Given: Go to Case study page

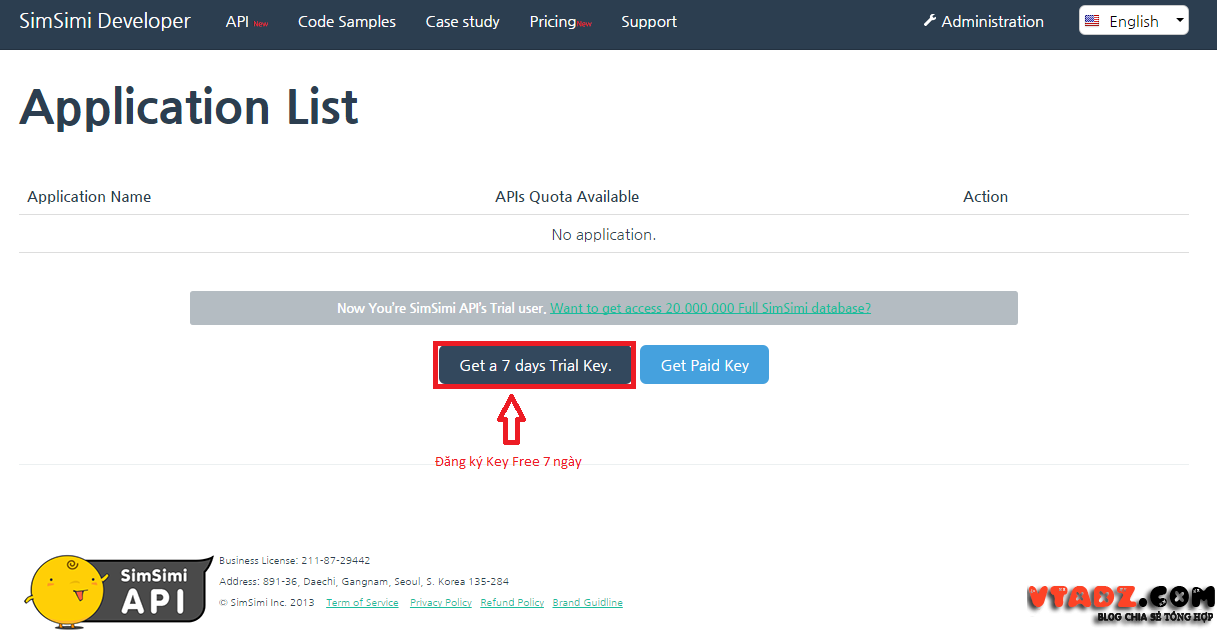Looking at the screenshot, I should tap(463, 22).
